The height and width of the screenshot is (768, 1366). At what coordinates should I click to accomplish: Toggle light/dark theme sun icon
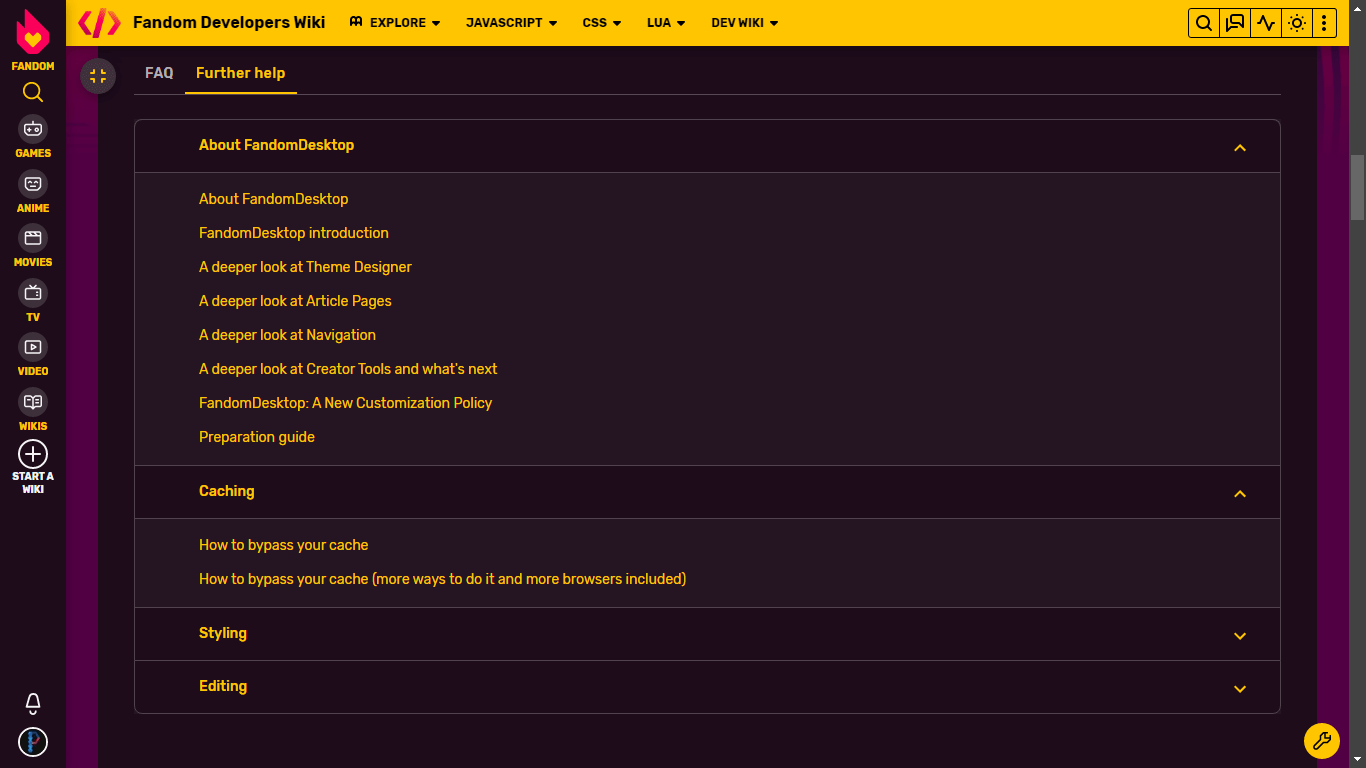(1297, 23)
